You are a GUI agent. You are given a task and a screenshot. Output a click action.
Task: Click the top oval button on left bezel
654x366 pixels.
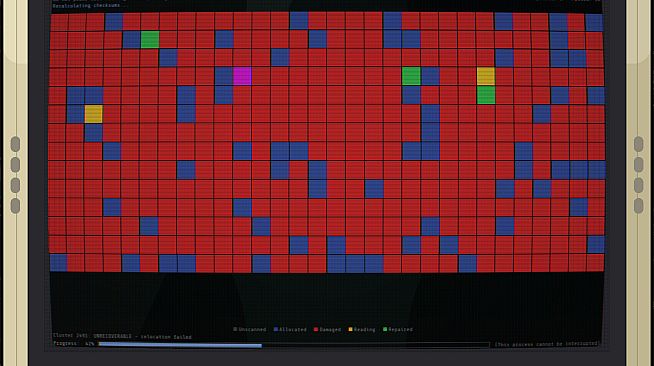click(x=15, y=144)
